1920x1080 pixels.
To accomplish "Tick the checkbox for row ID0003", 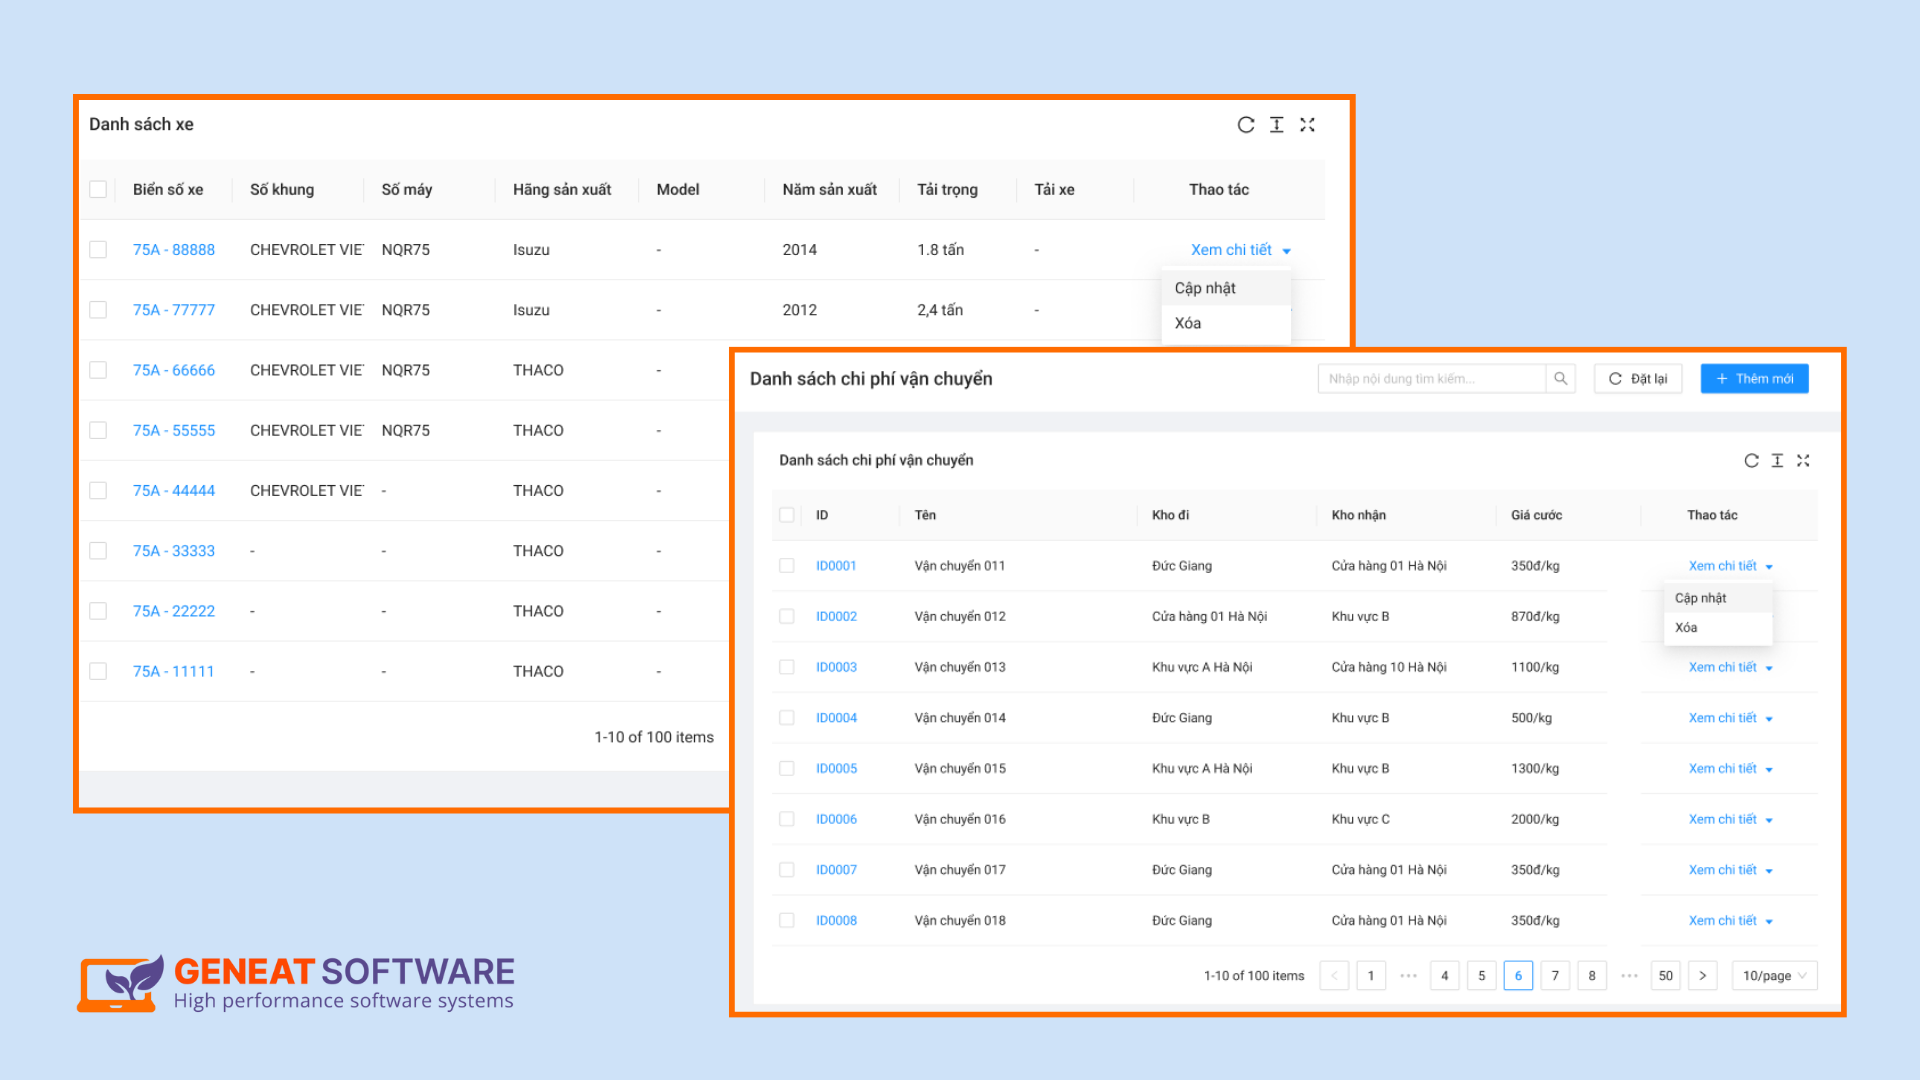I will click(x=787, y=668).
